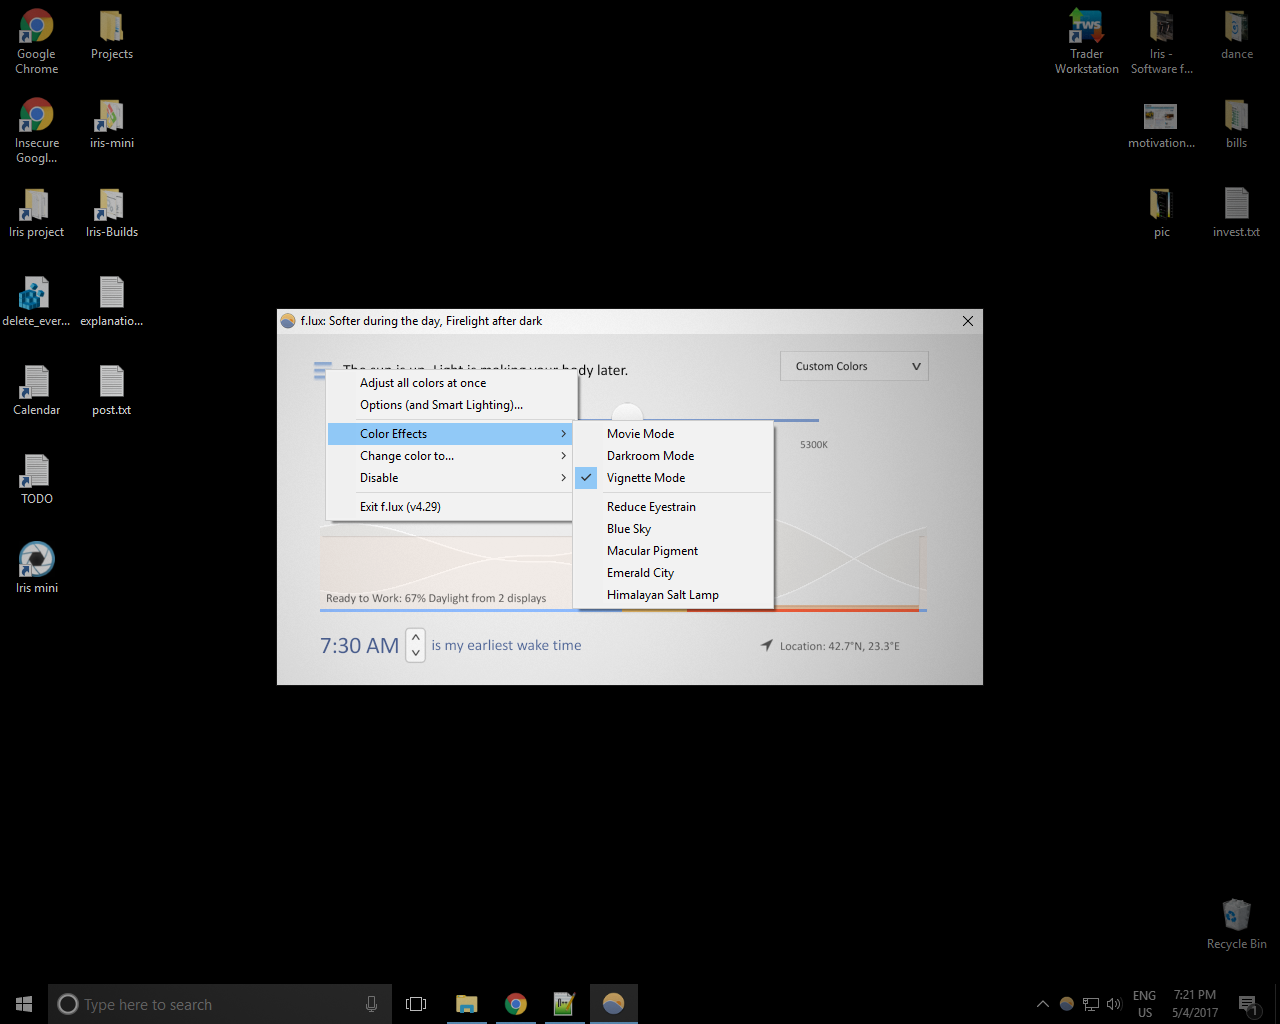Open the Windows Start button
This screenshot has width=1280, height=1024.
24,1004
